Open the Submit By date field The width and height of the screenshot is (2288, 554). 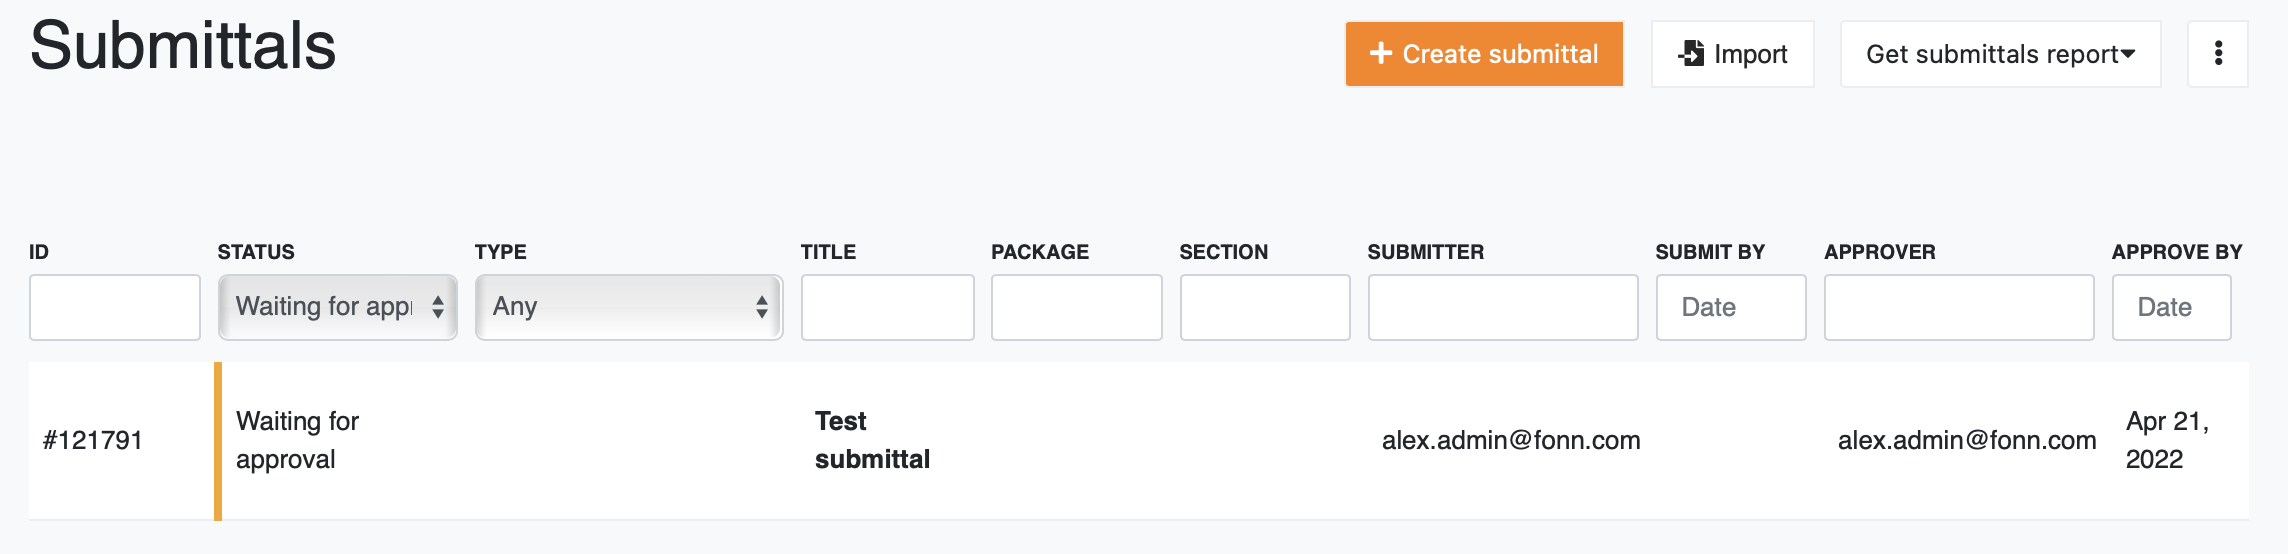1731,307
